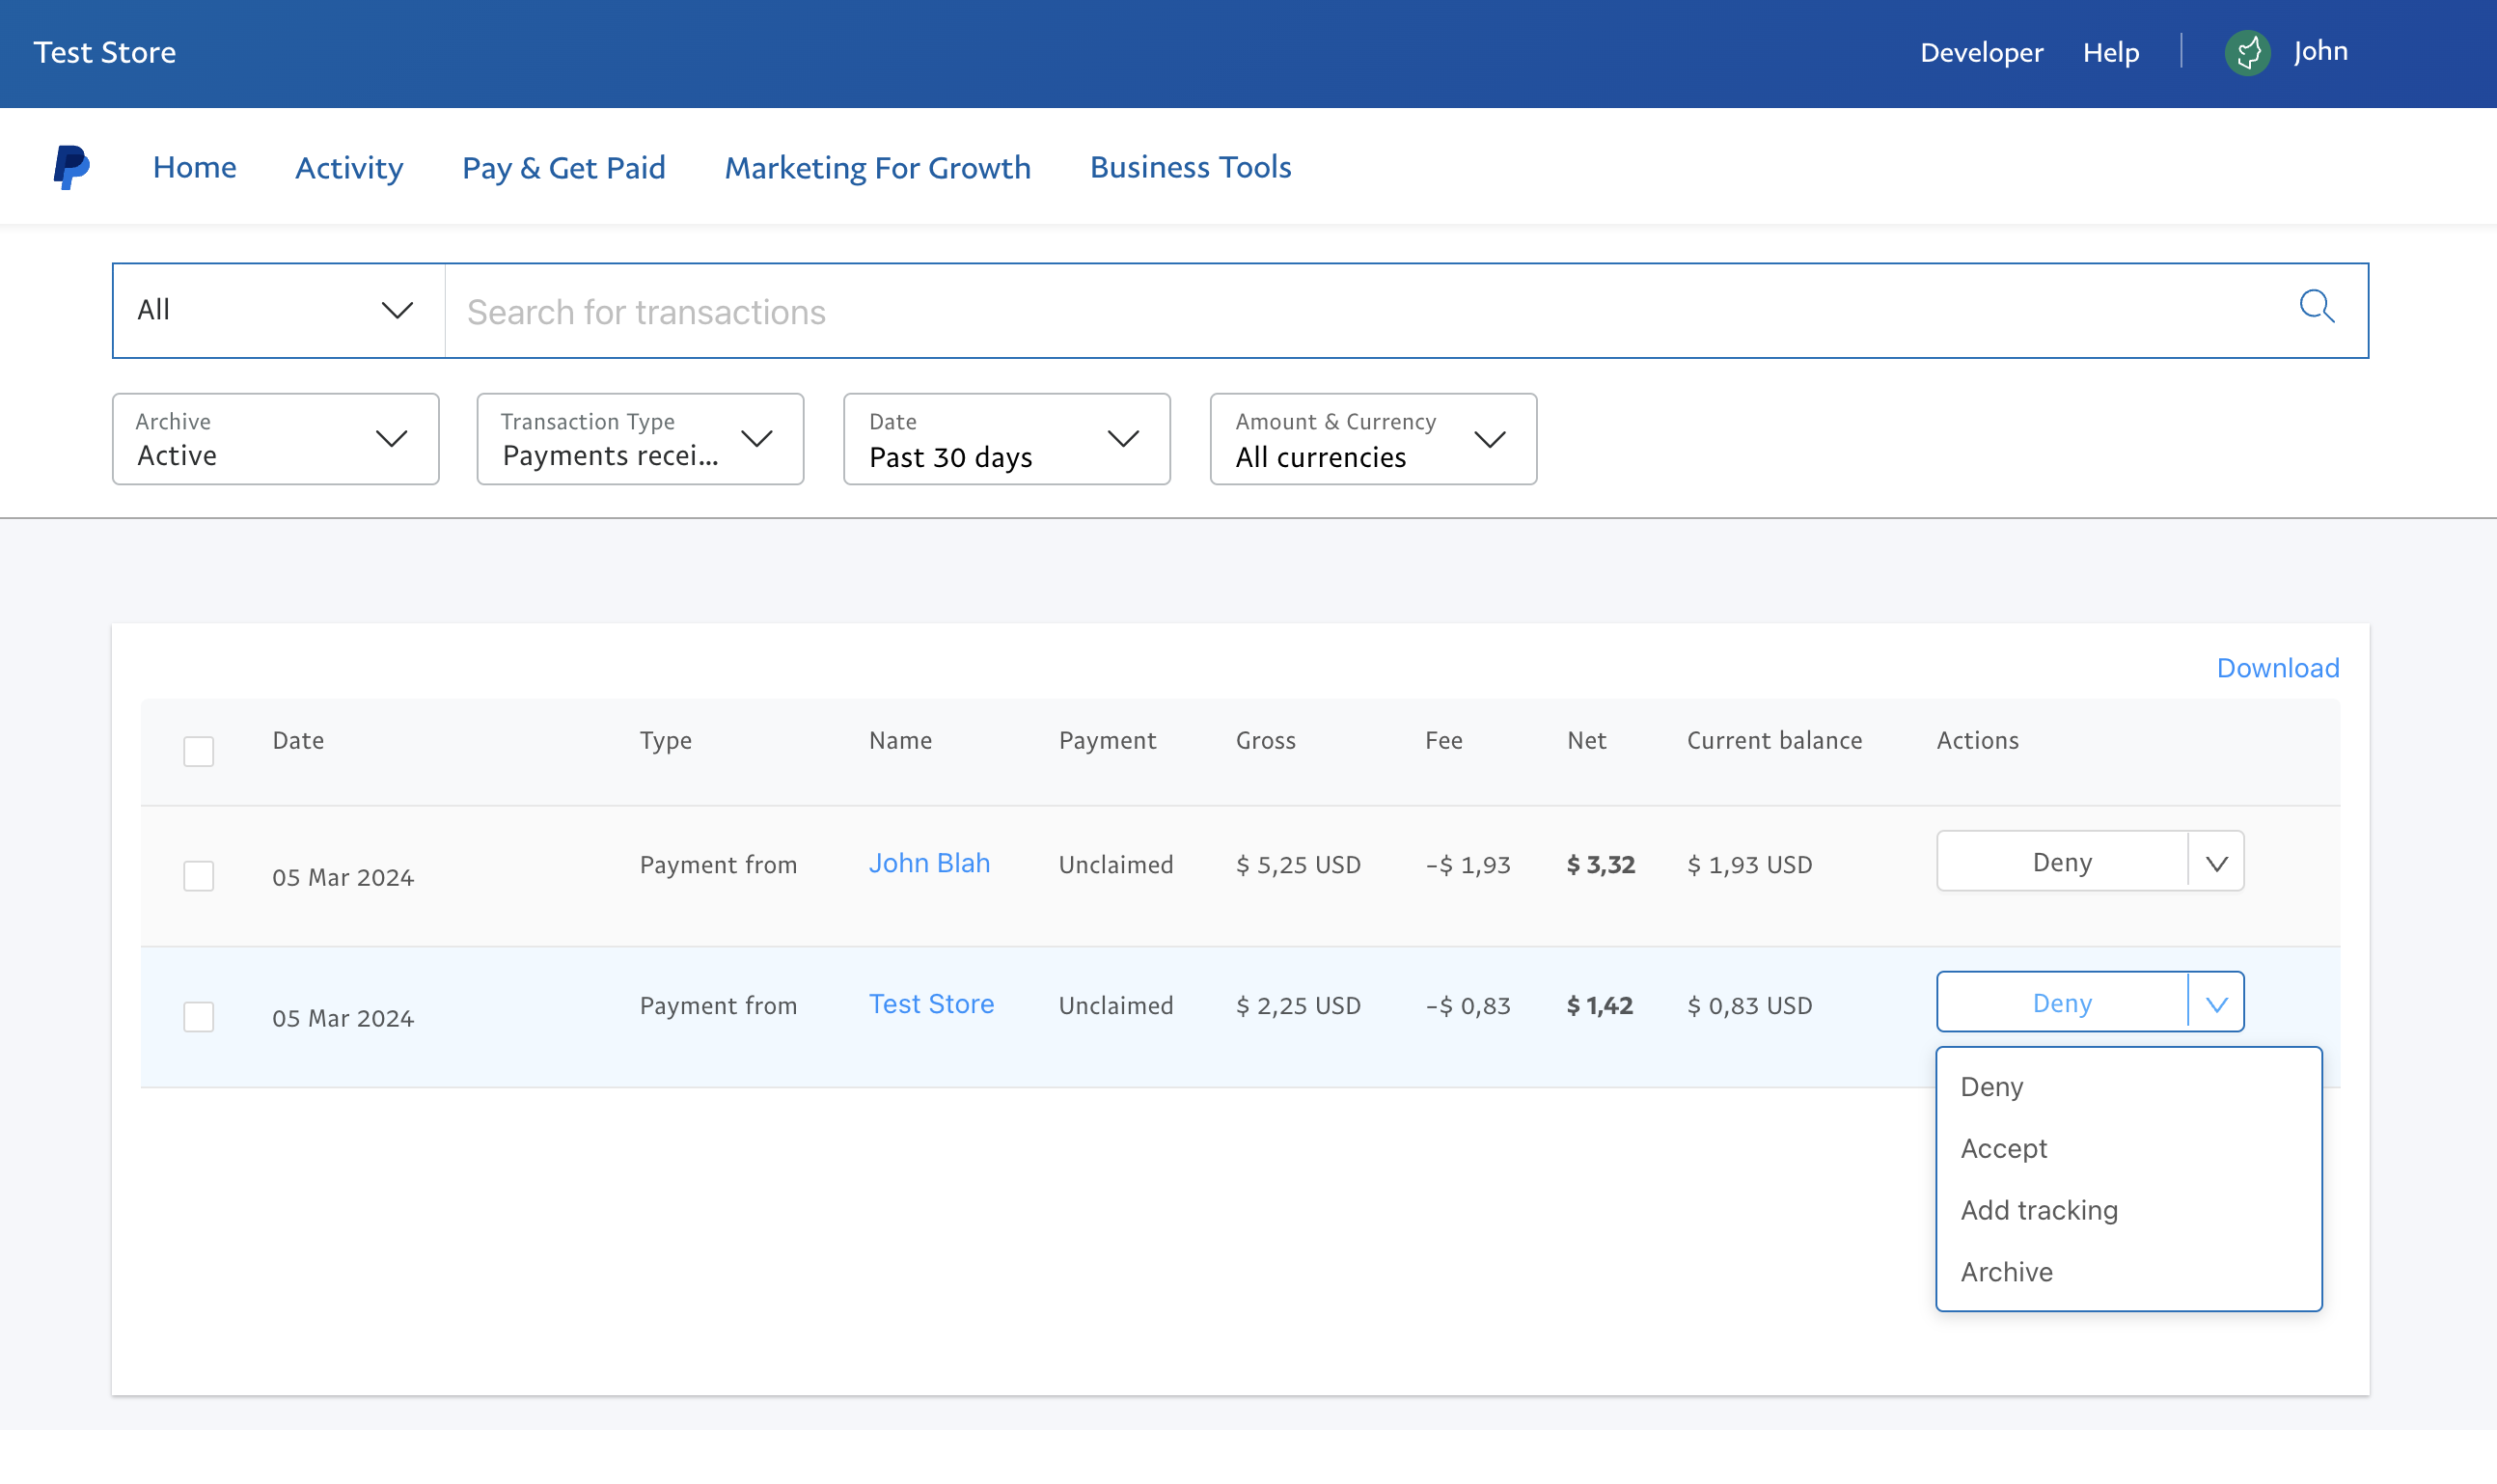Click the Net column header
The width and height of the screenshot is (2497, 1484).
1586,740
